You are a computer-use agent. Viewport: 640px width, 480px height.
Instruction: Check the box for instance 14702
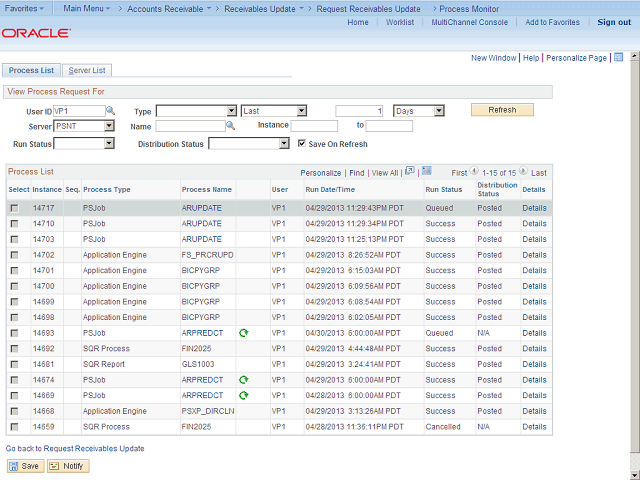pyautogui.click(x=14, y=255)
